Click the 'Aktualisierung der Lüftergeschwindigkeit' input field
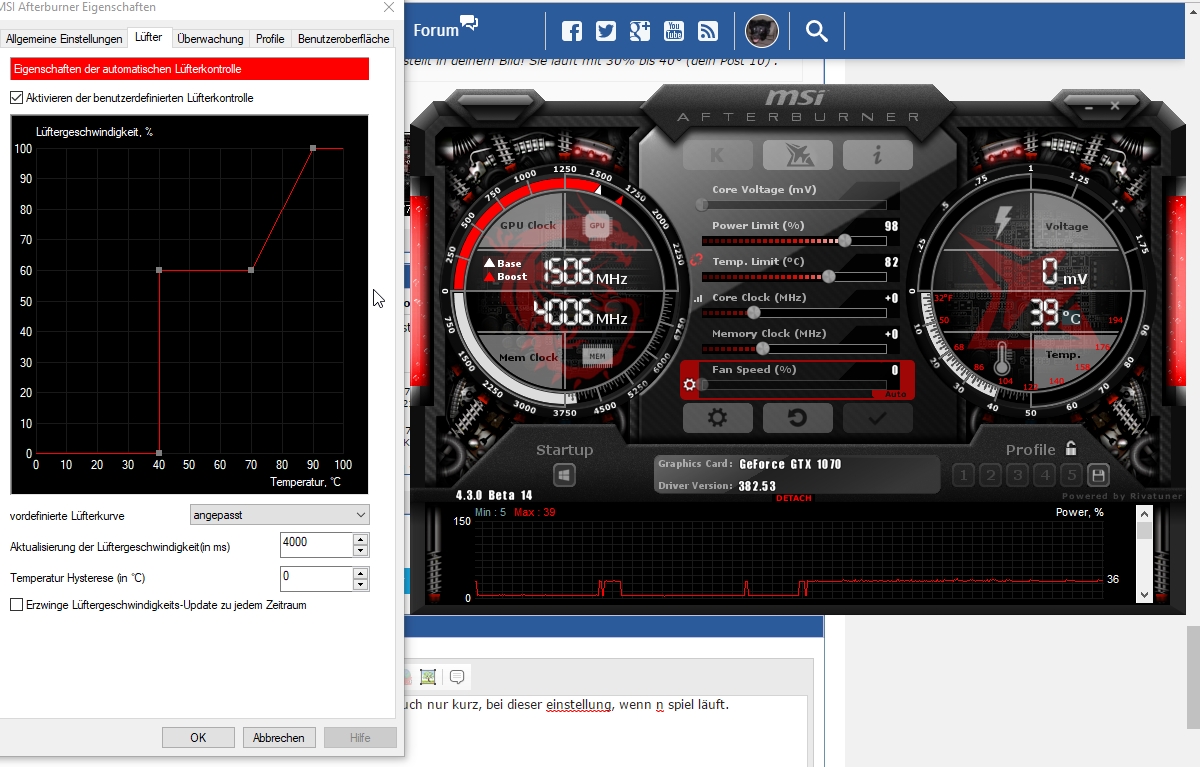This screenshot has height=767, width=1200. tap(316, 545)
